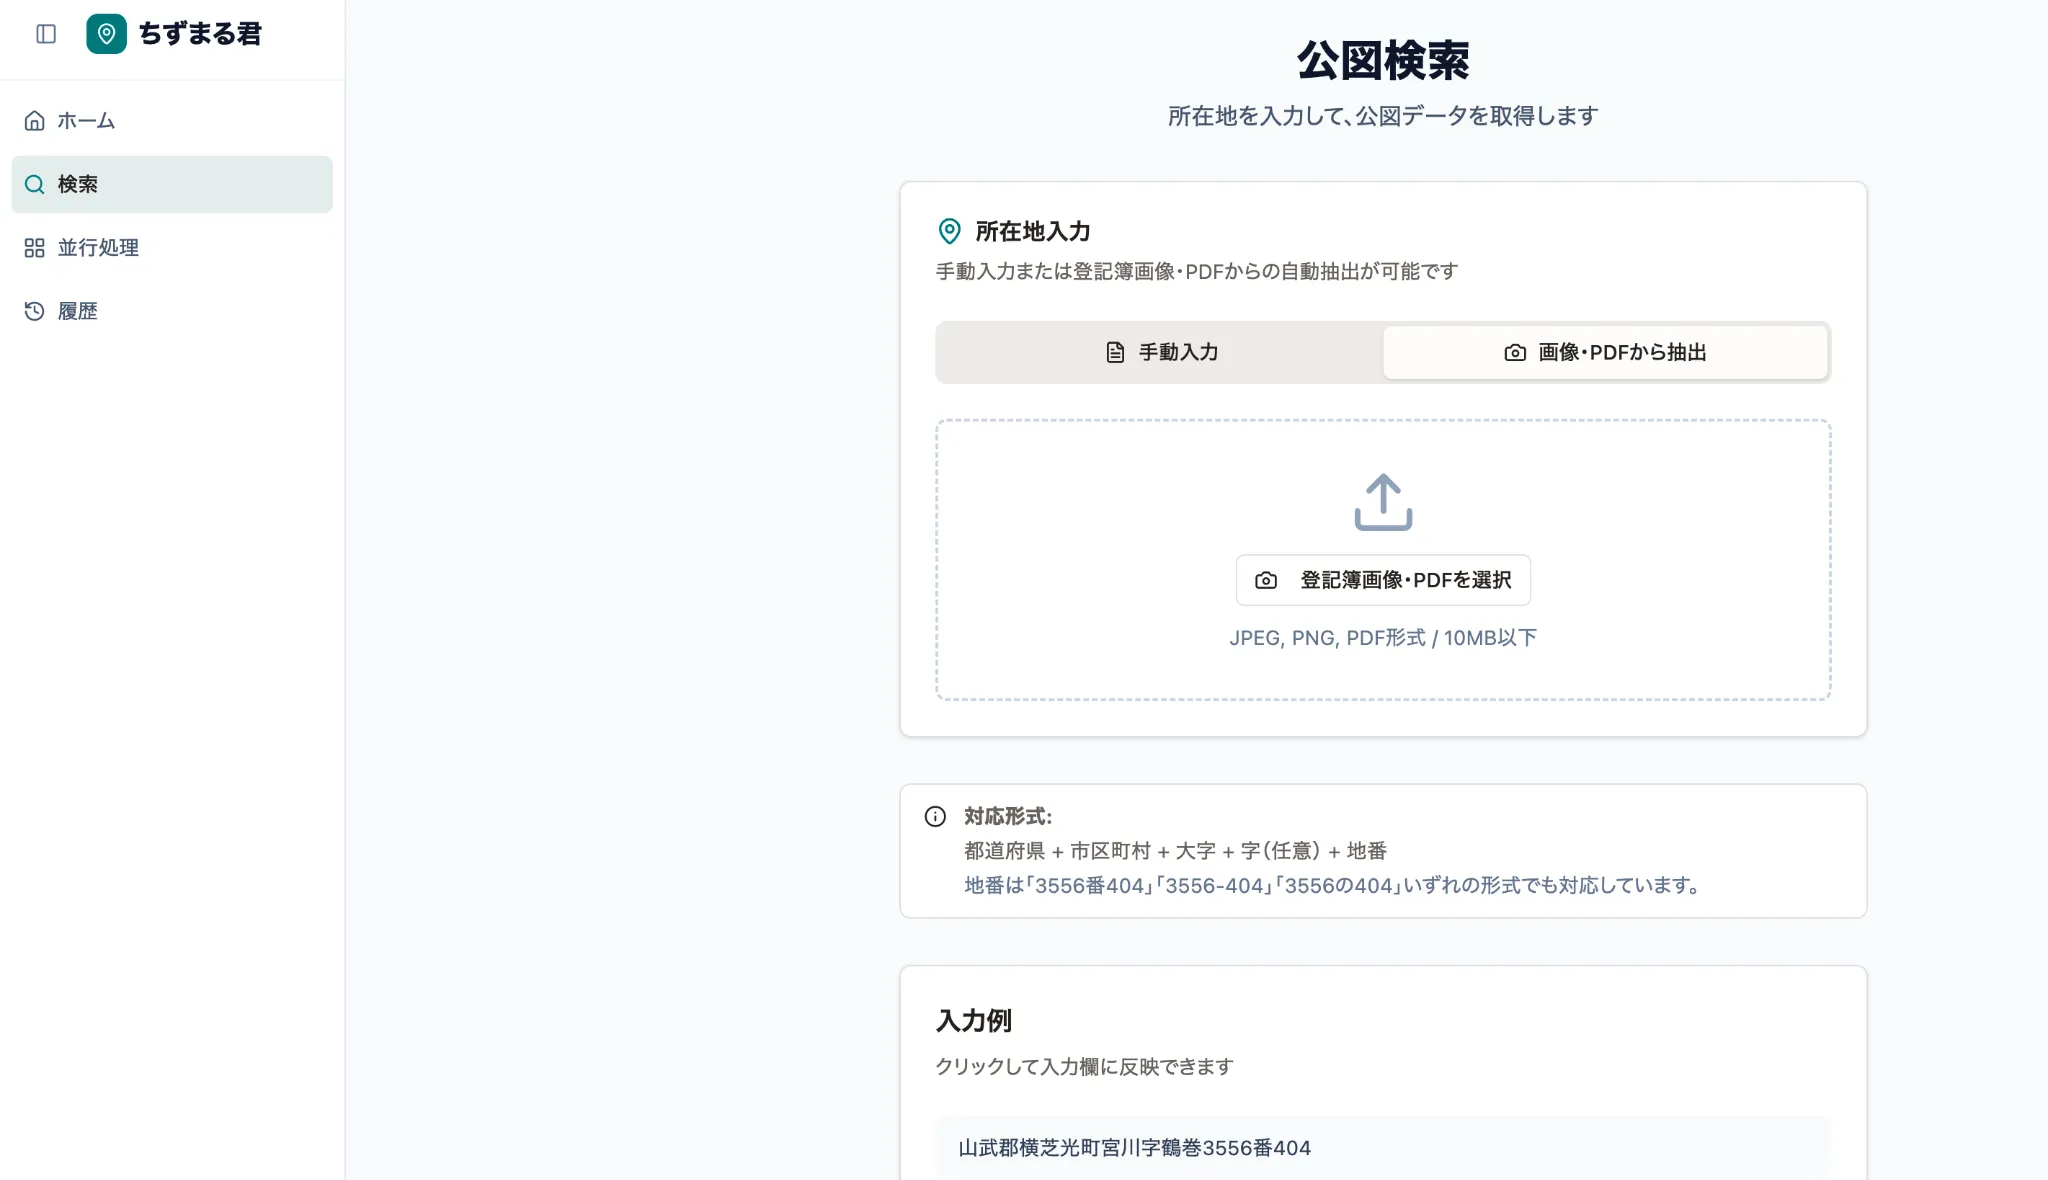Screen dimensions: 2048x1180
Task: Click camera icon in 登記簿画像・PDFを選択 button
Action: point(1266,580)
